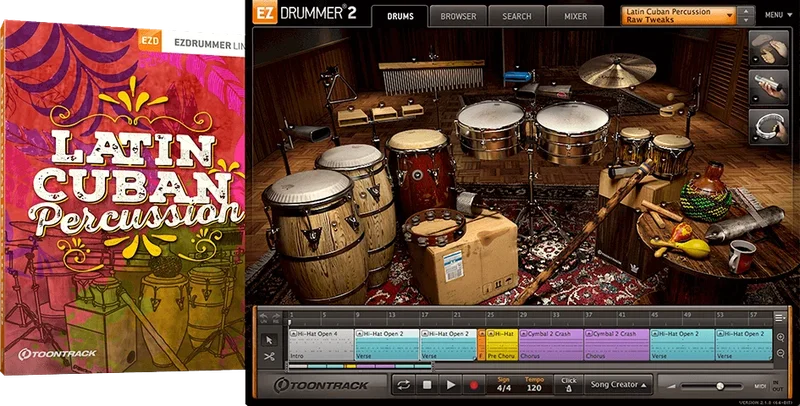
Task: Toggle loop playback
Action: click(403, 385)
